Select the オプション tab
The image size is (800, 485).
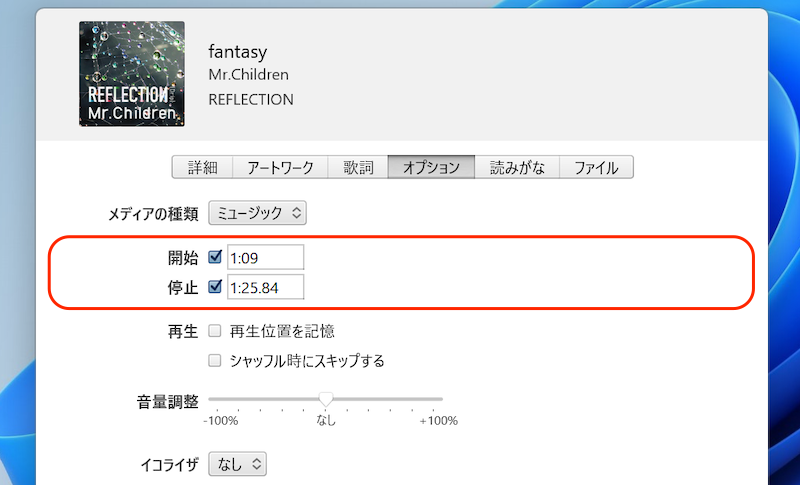click(x=431, y=167)
